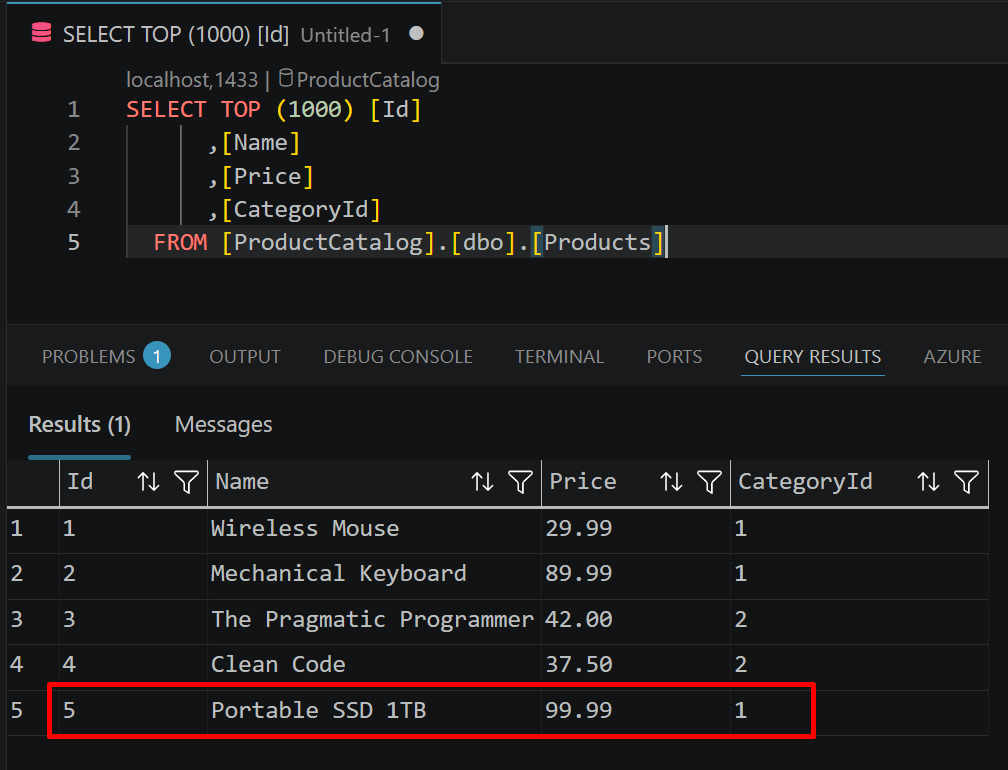
Task: Sort the CategoryId column
Action: 928,481
